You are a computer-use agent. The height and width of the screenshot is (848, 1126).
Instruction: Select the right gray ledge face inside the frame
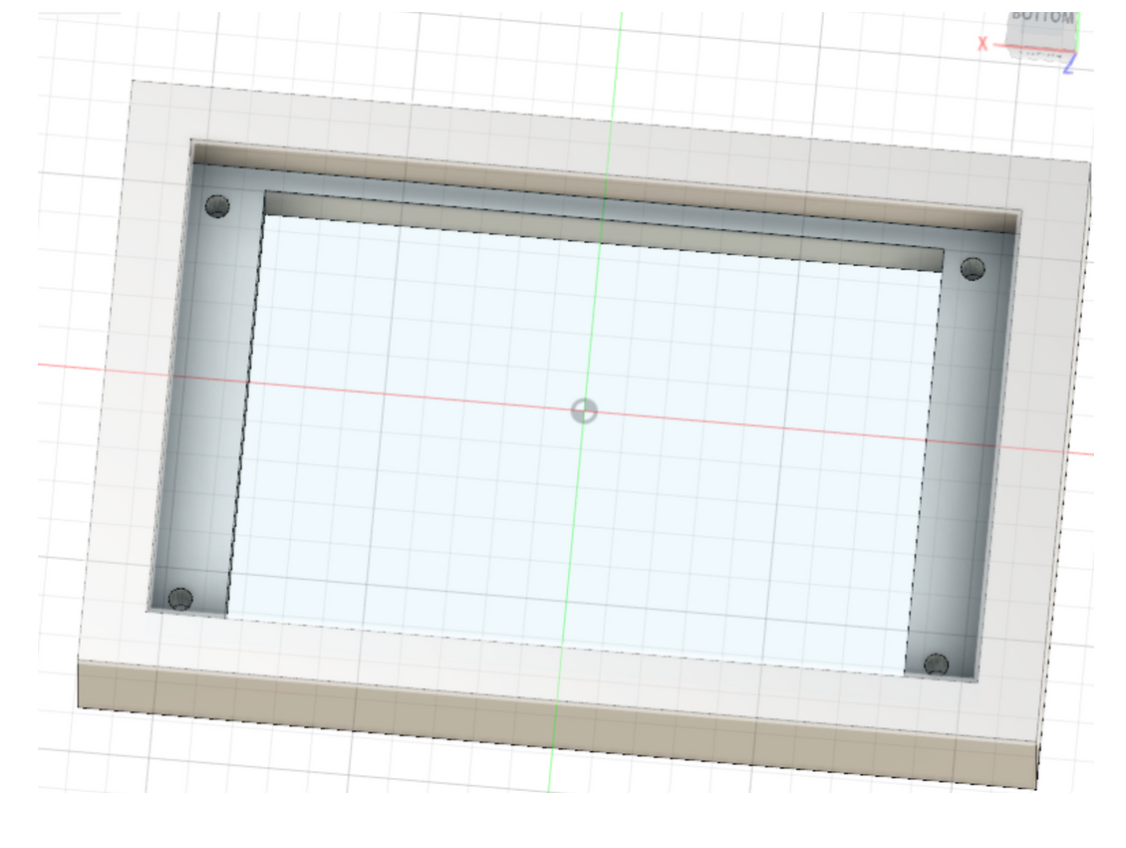962,460
